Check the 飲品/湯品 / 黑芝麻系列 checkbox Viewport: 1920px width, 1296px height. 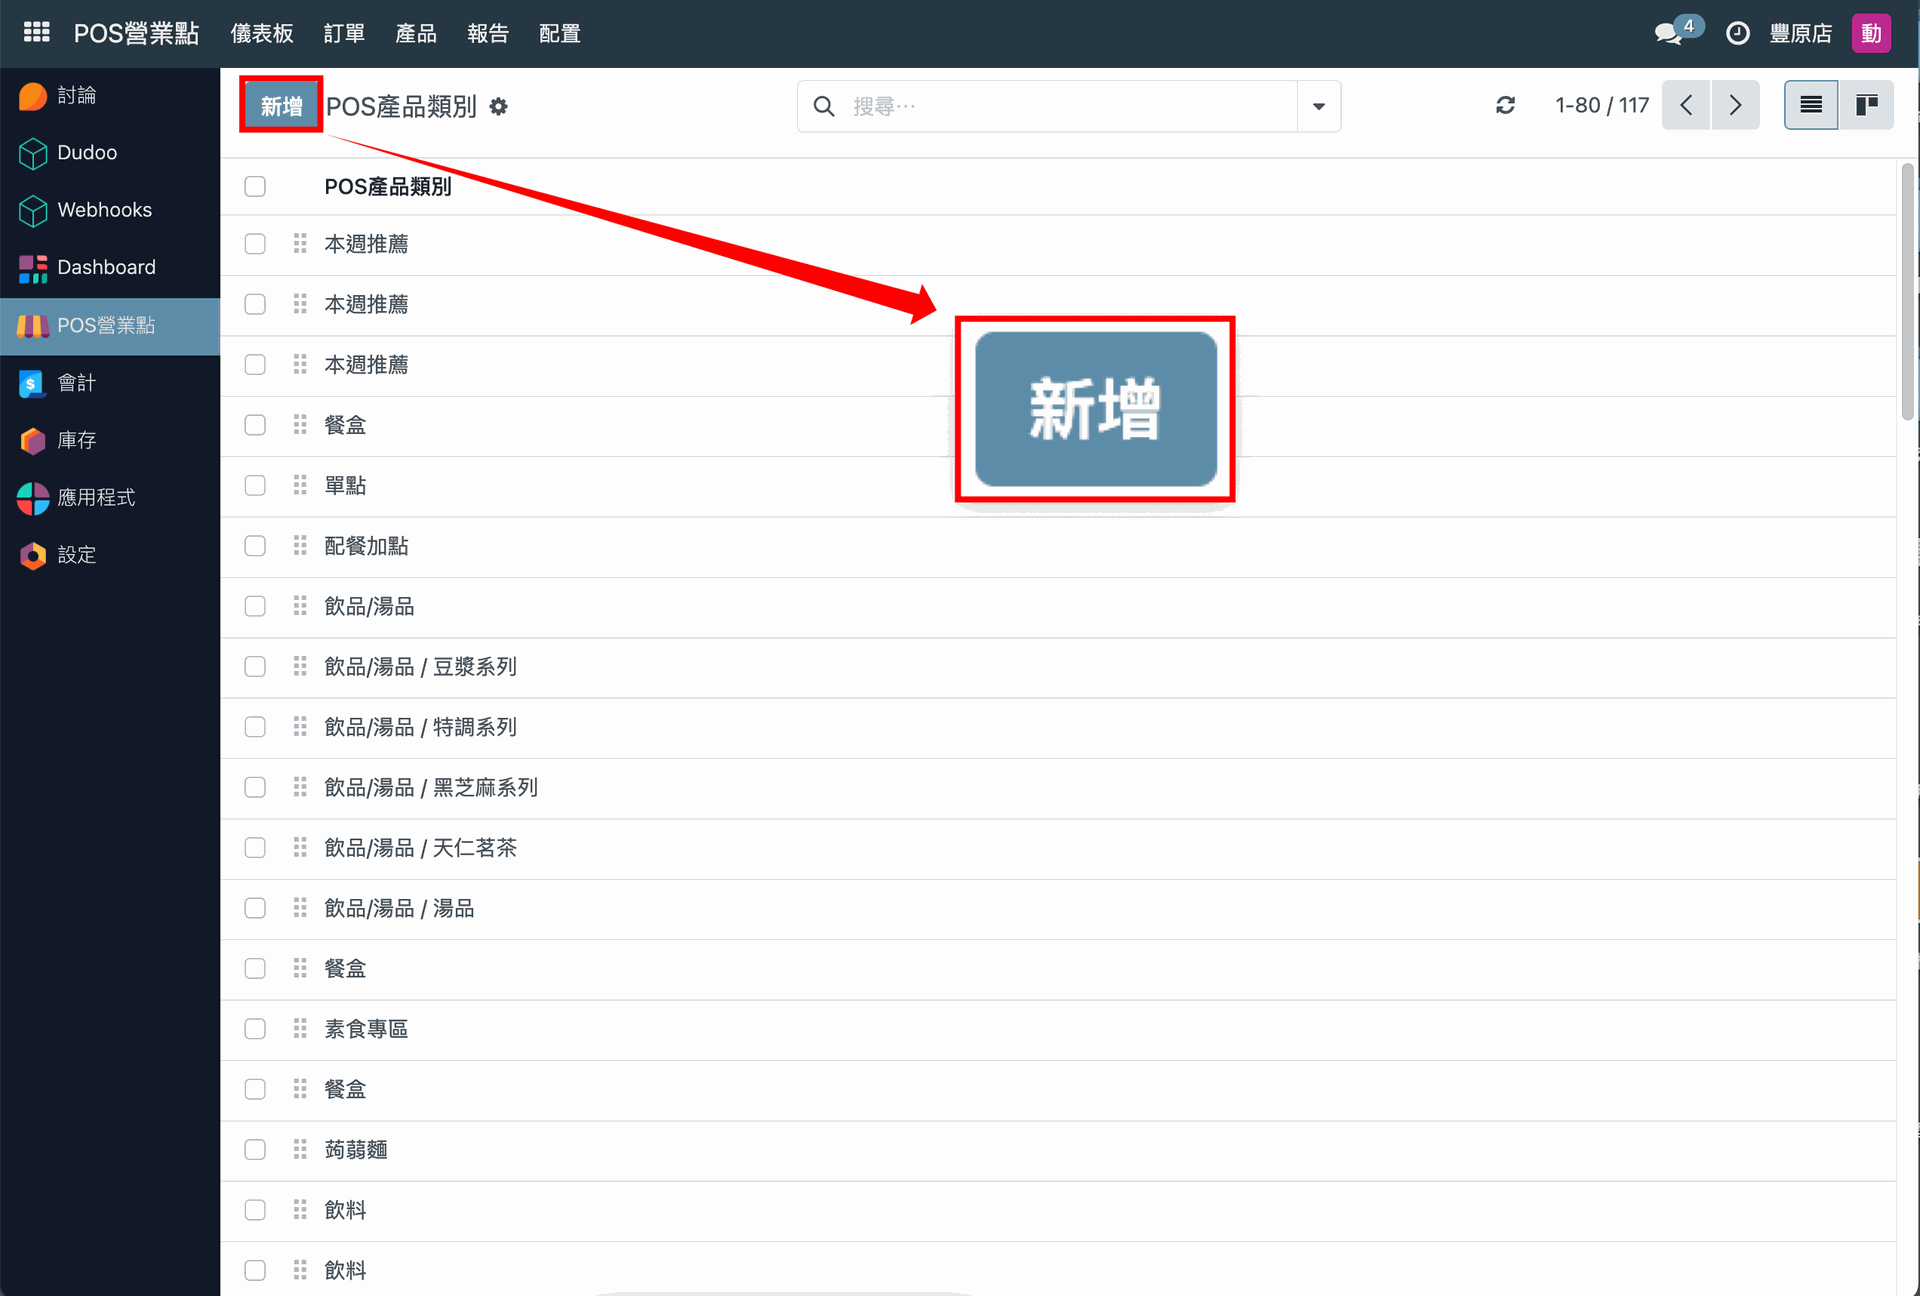(x=255, y=788)
